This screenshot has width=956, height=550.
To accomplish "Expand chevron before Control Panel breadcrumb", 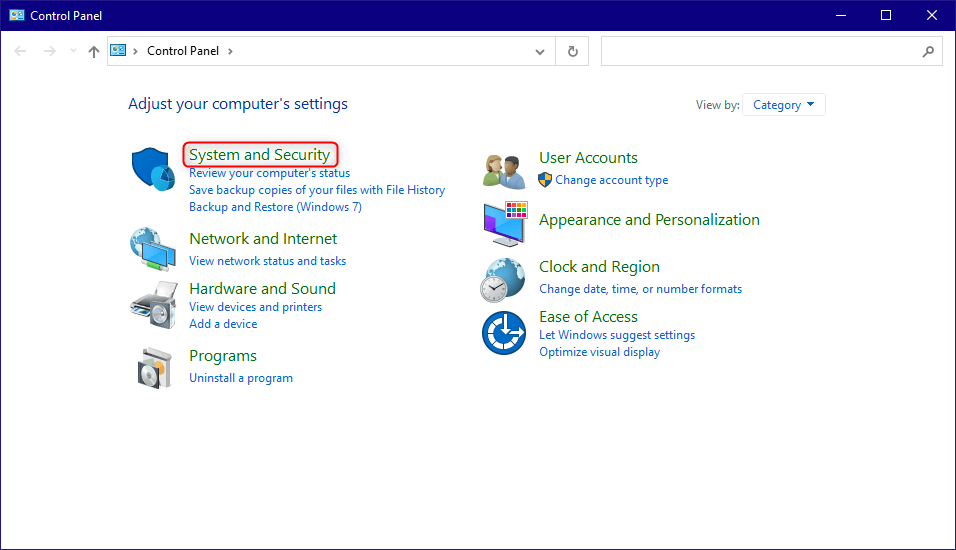I will 135,51.
